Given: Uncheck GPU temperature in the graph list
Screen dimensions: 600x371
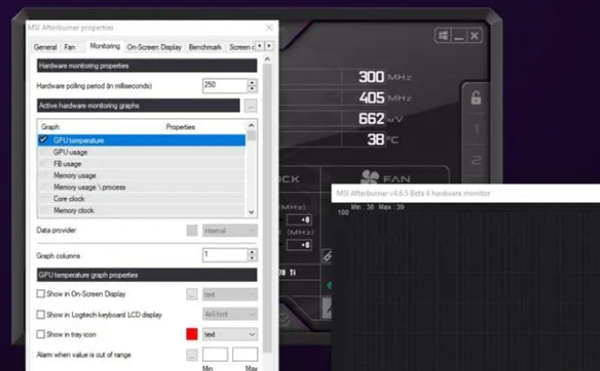Looking at the screenshot, I should click(43, 140).
